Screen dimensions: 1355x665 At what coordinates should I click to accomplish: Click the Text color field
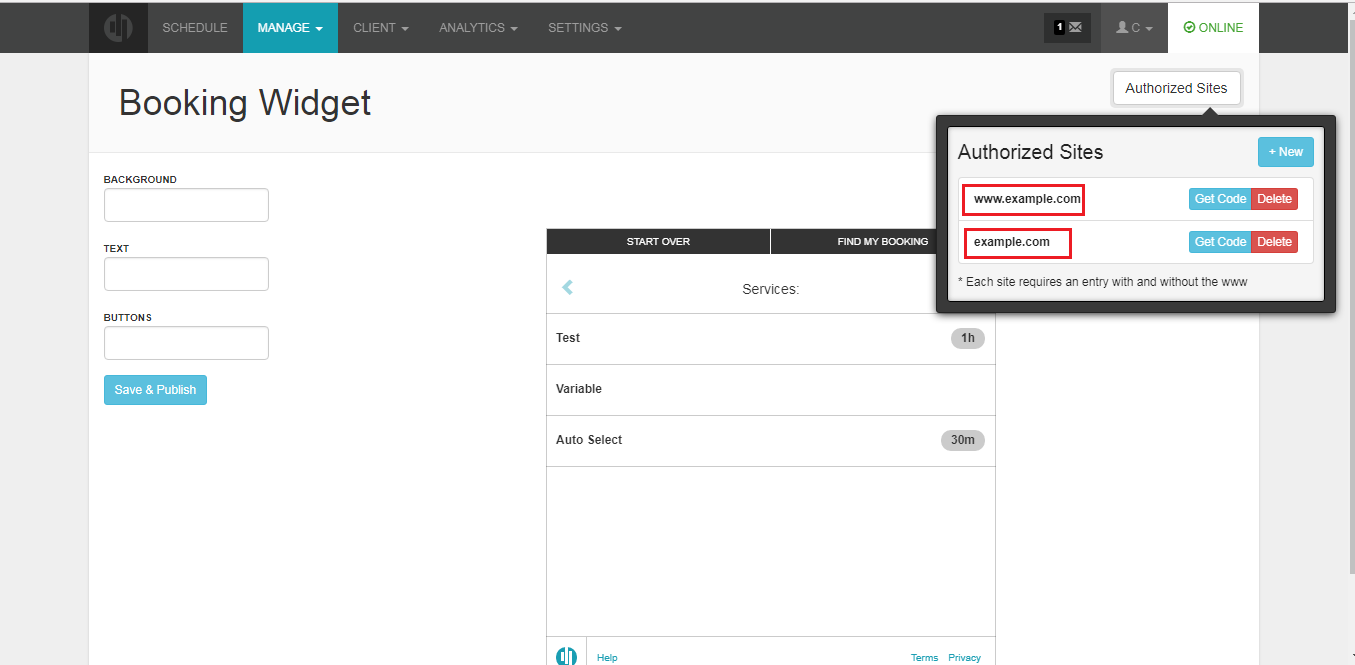tap(186, 274)
